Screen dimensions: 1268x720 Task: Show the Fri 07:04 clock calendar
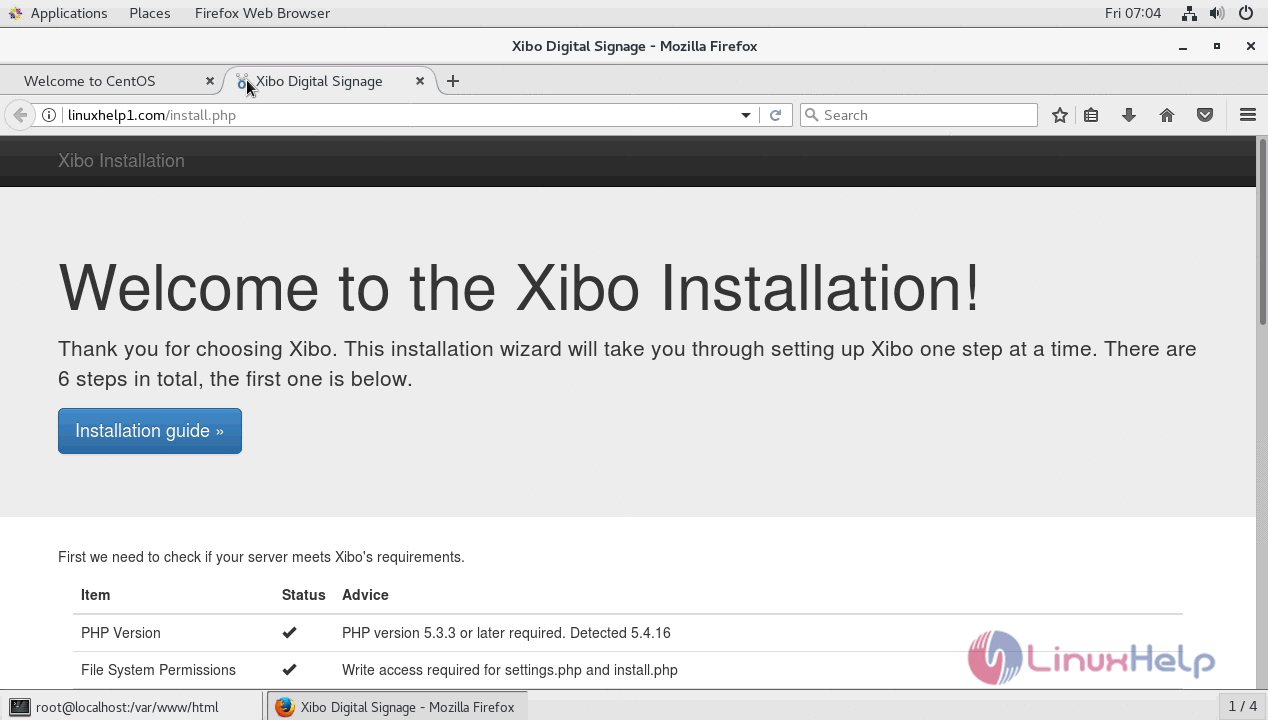point(1133,13)
